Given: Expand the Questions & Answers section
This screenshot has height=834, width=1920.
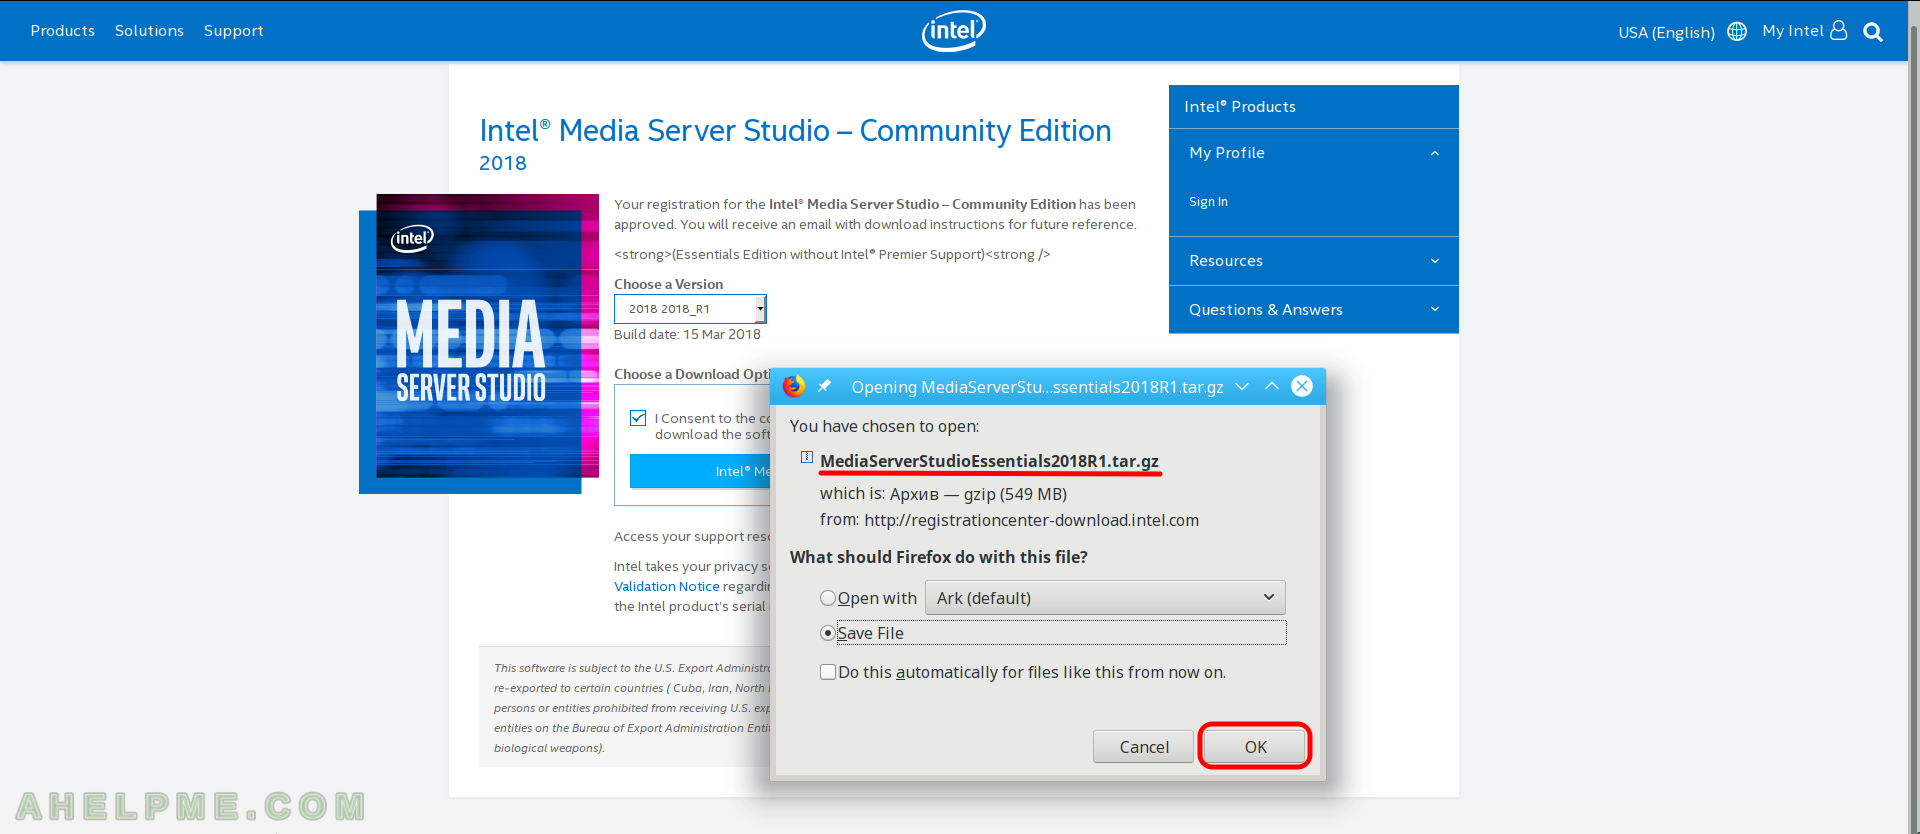Looking at the screenshot, I should (x=1313, y=310).
